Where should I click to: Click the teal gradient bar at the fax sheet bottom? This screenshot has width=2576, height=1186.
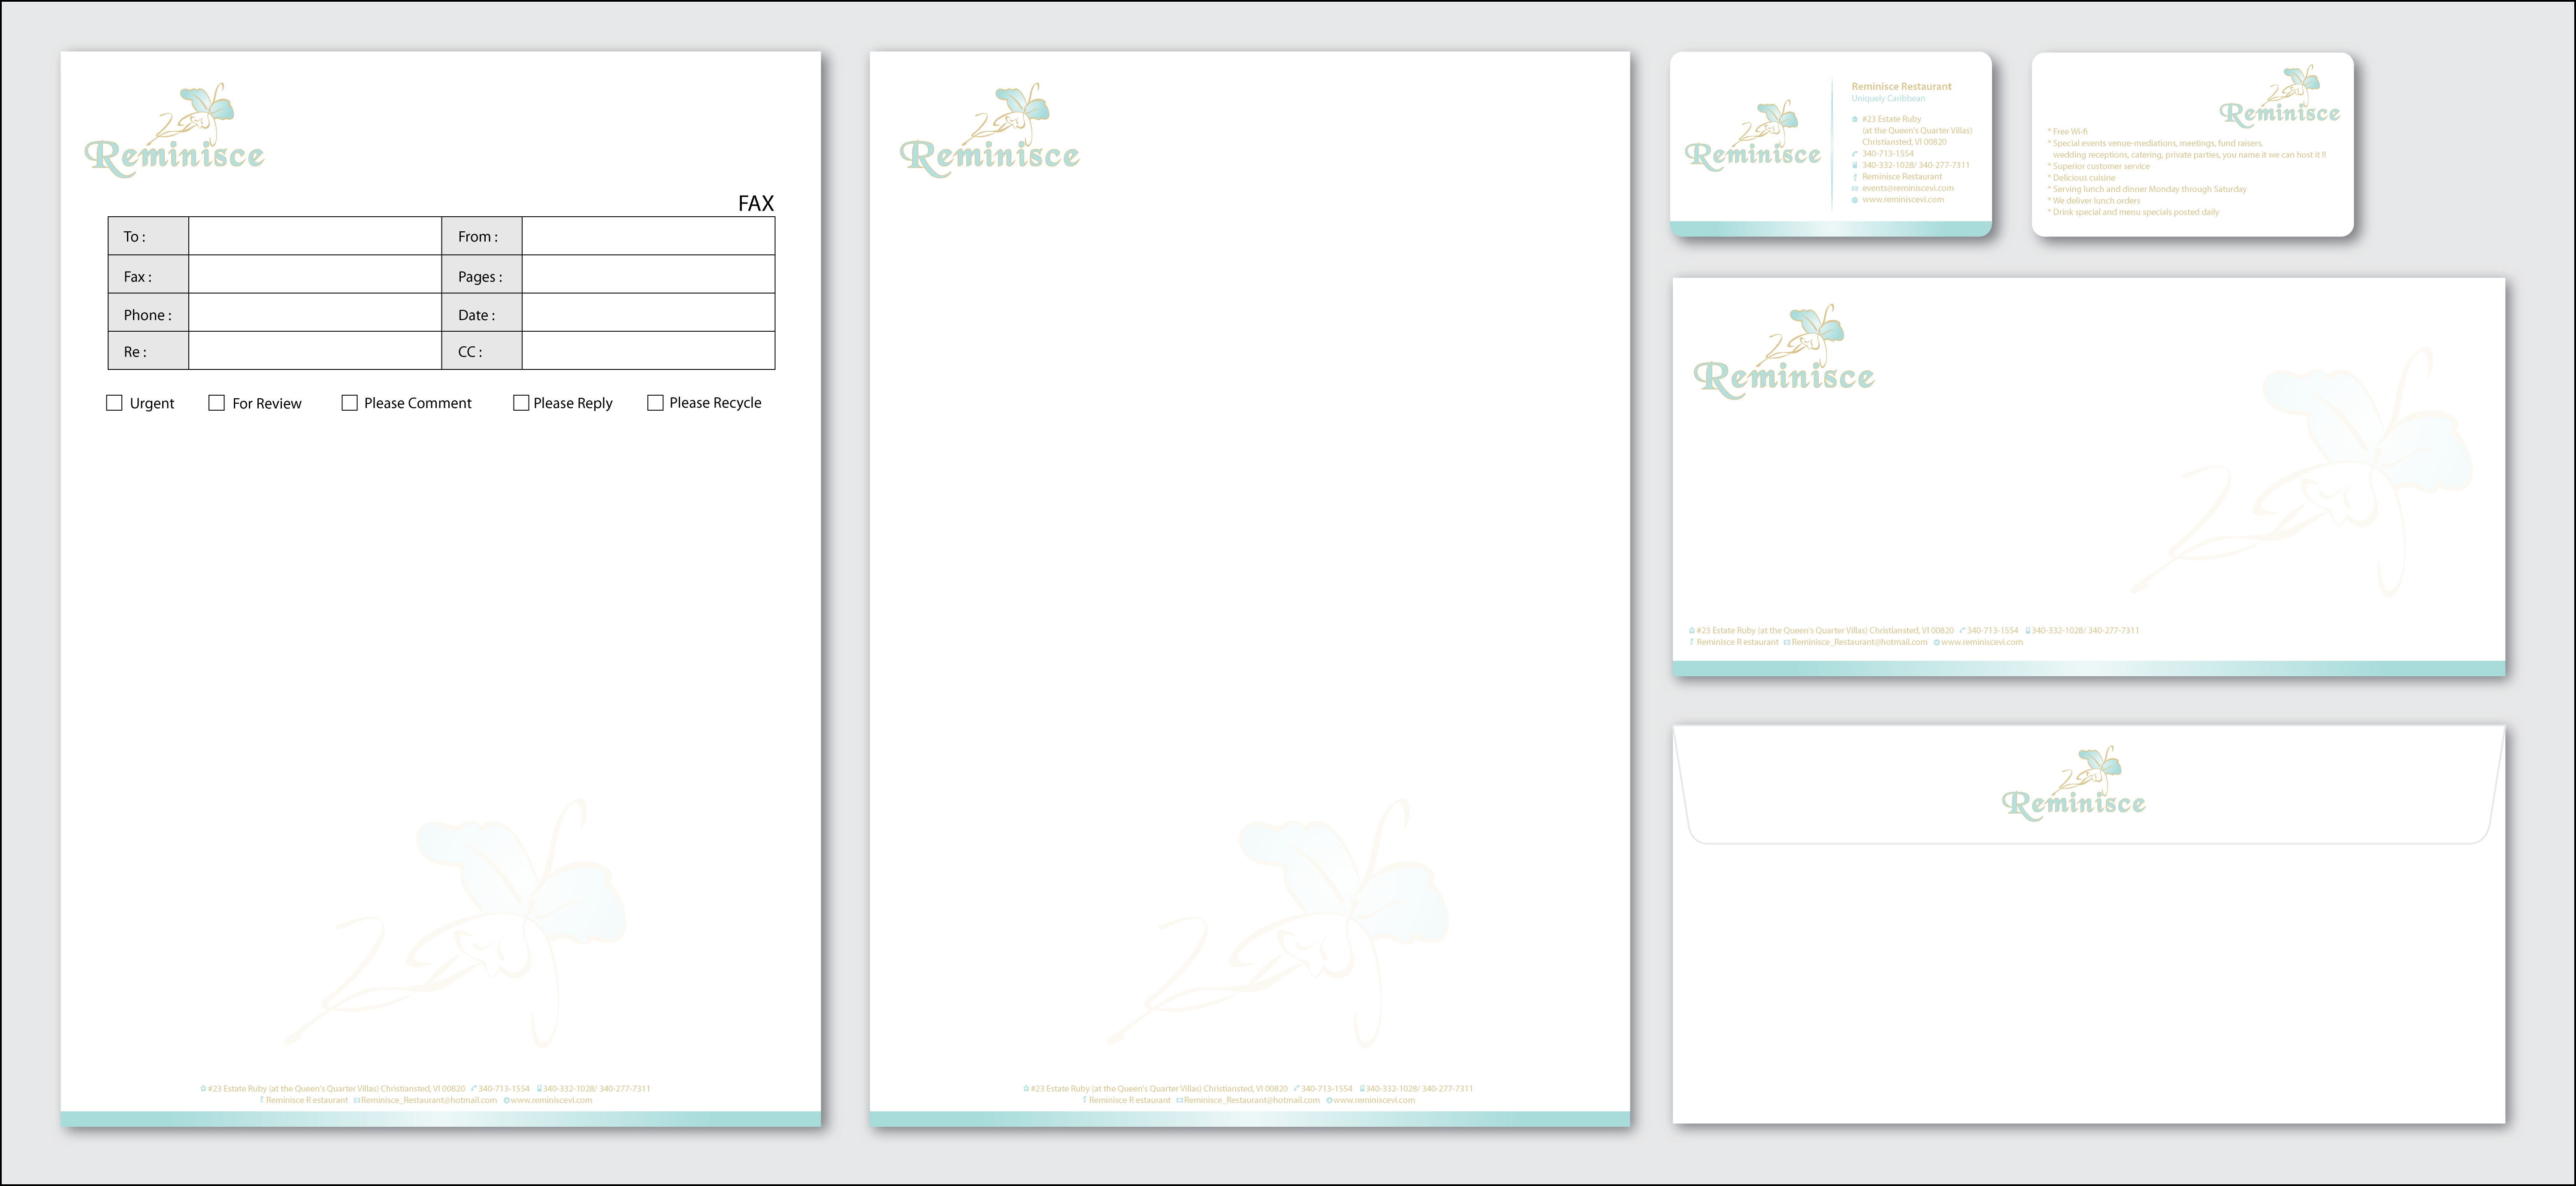click(440, 1119)
